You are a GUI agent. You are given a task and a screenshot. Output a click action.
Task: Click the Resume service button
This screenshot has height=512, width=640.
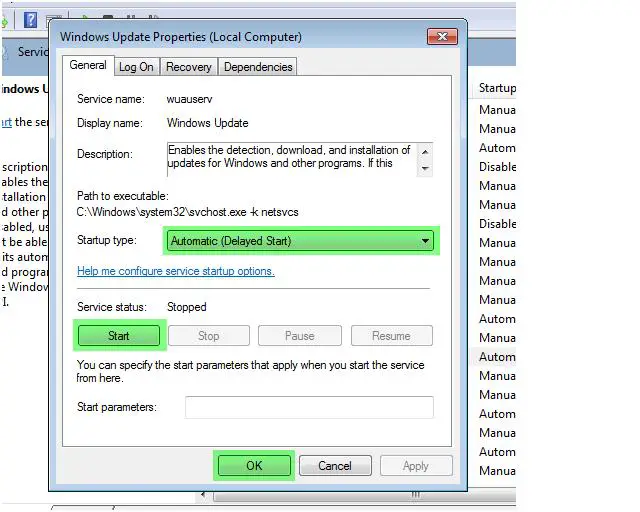[x=391, y=336]
